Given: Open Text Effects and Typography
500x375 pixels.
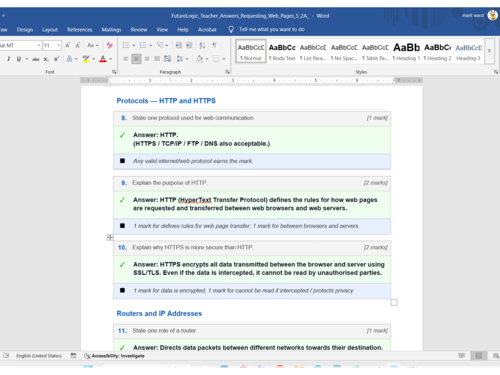Looking at the screenshot, I should point(69,59).
